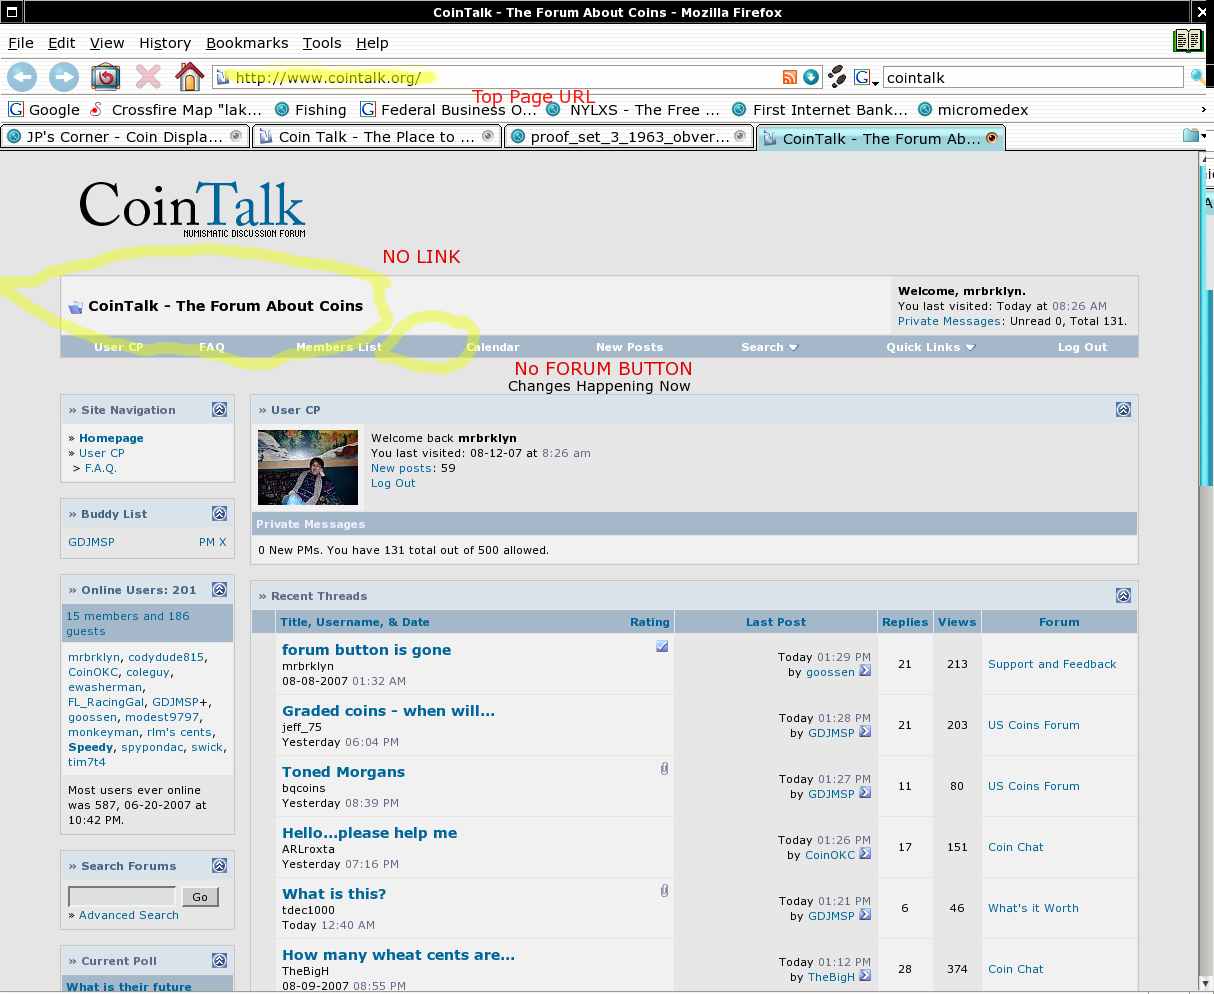Screen dimensions: 1214x994
Task: Collapse the Recent Threads block
Action: pyautogui.click(x=1123, y=596)
